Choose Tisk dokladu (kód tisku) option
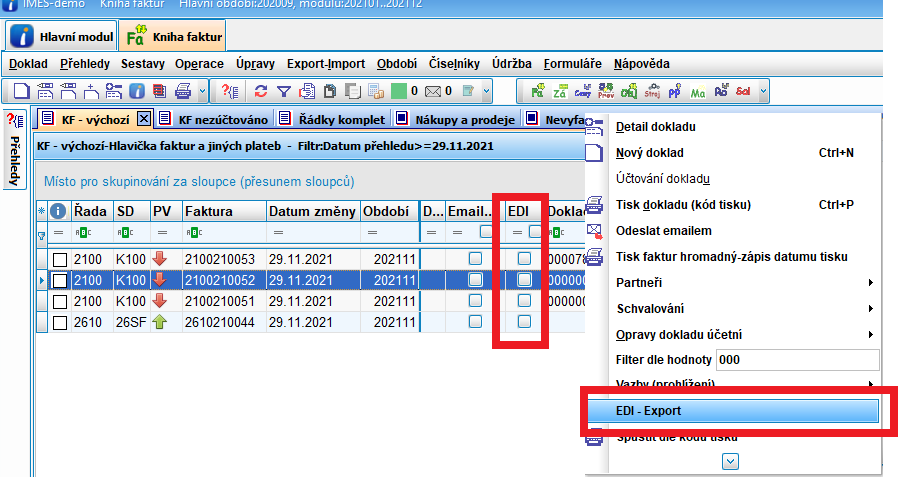 click(x=683, y=205)
